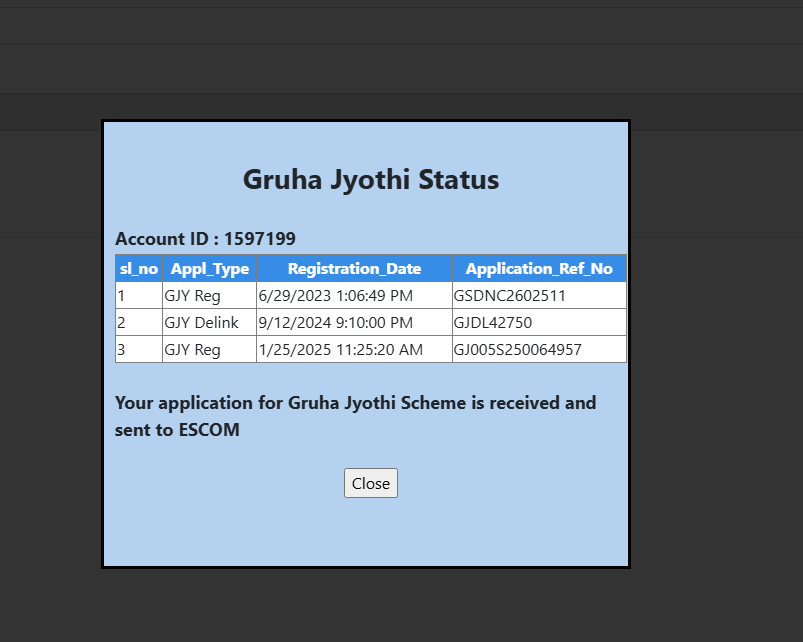803x642 pixels.
Task: Select reference number GJDL42750
Action: (x=493, y=323)
